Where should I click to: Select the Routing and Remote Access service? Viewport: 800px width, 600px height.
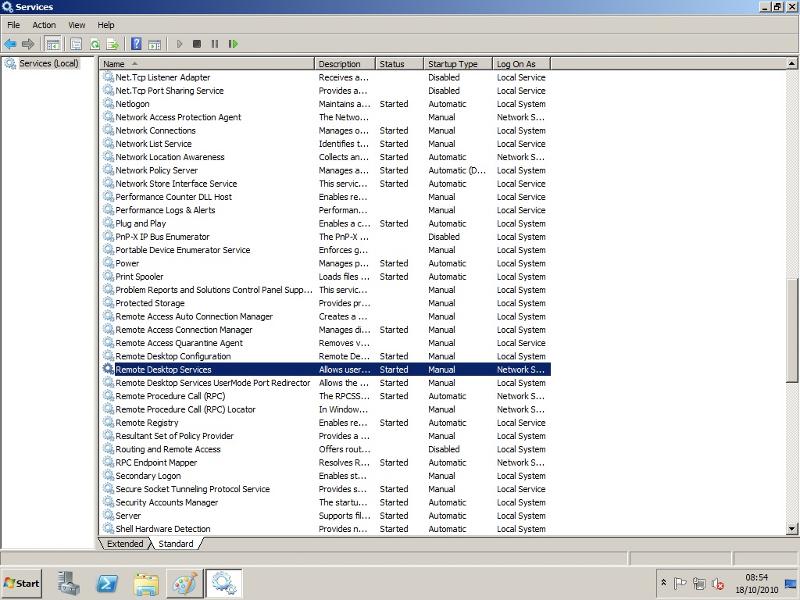point(325,449)
